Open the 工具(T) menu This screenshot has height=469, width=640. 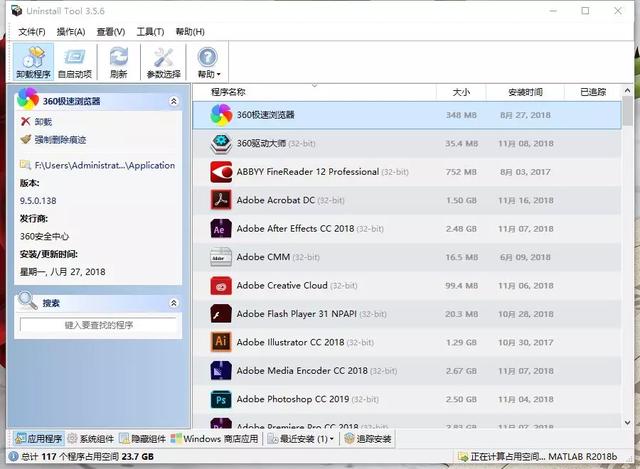(150, 32)
